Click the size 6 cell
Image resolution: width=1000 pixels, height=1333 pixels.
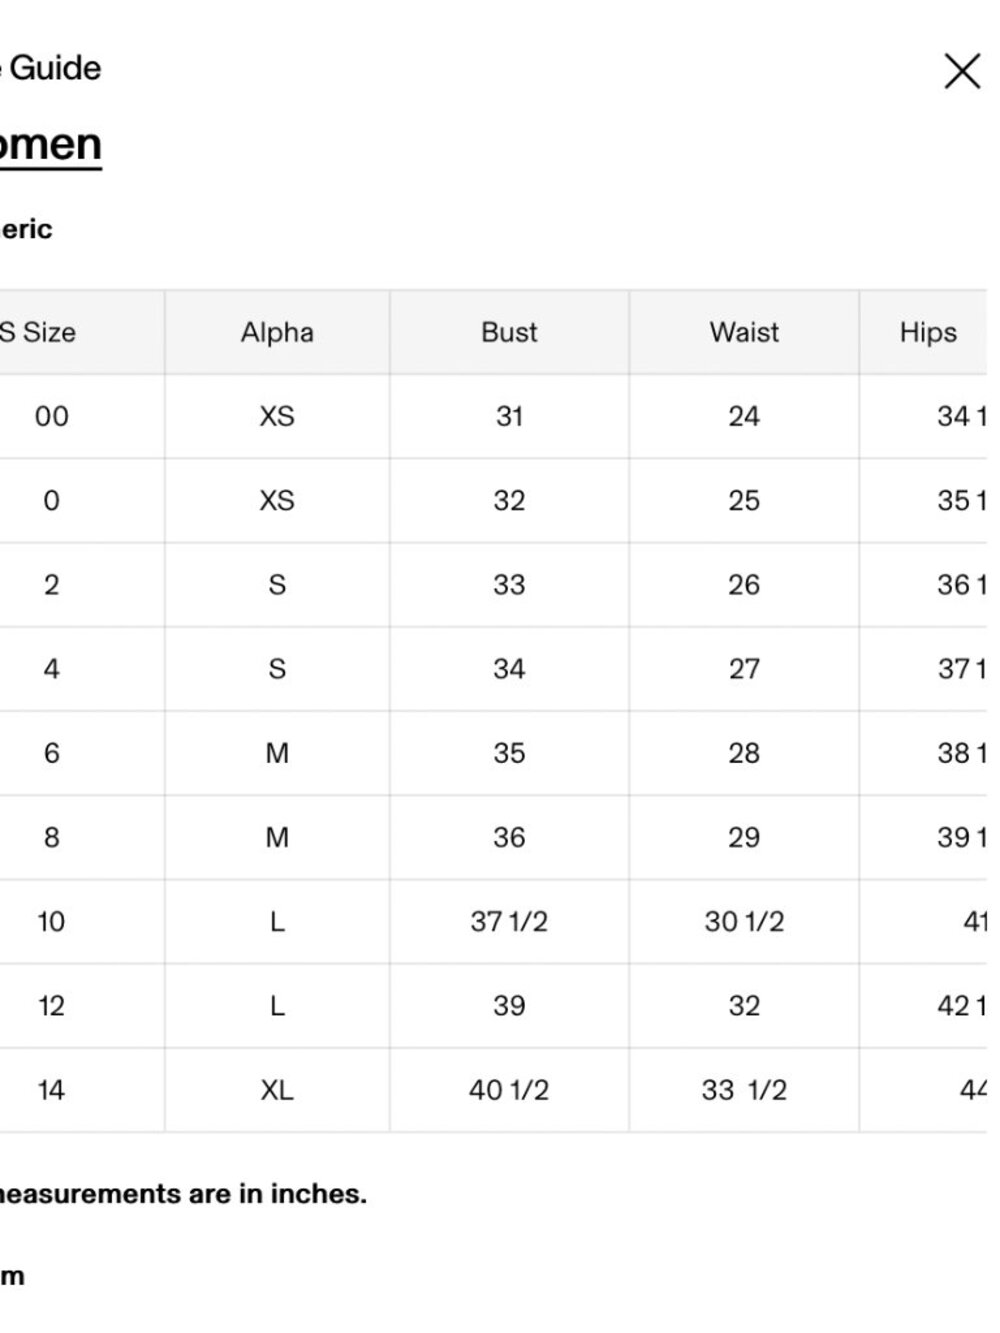tap(52, 753)
